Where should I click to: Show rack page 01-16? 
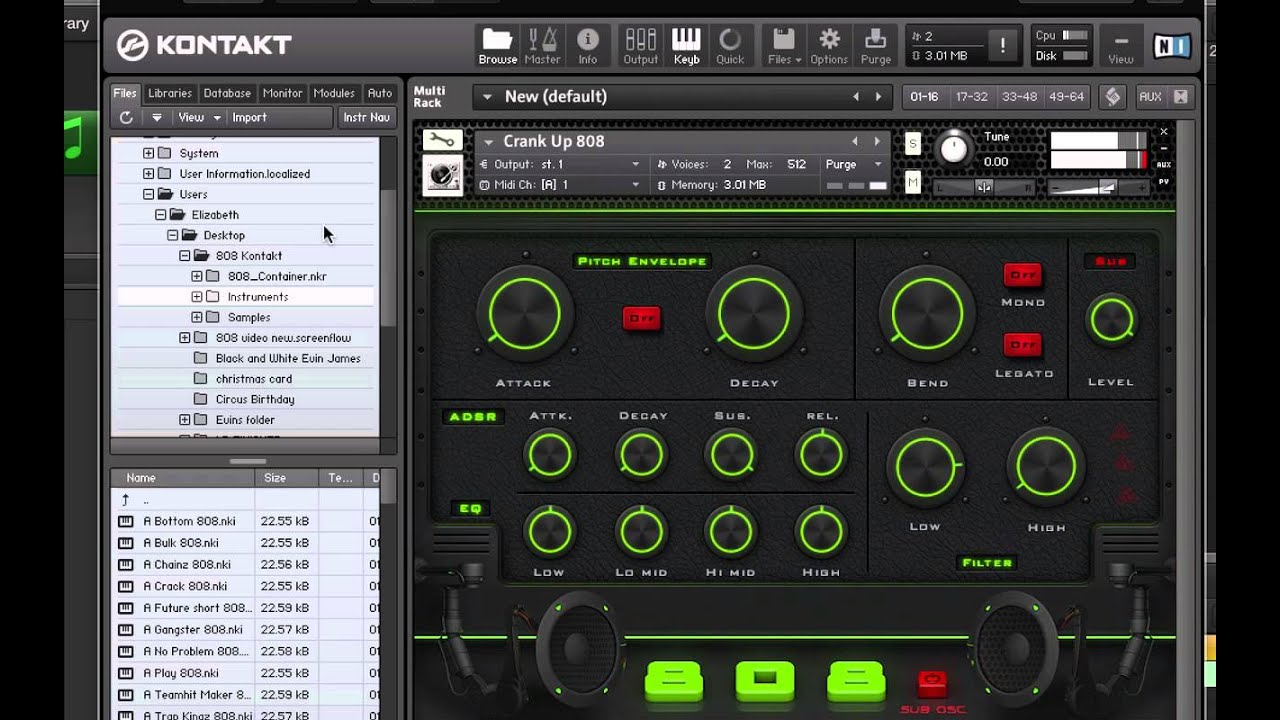coord(924,97)
